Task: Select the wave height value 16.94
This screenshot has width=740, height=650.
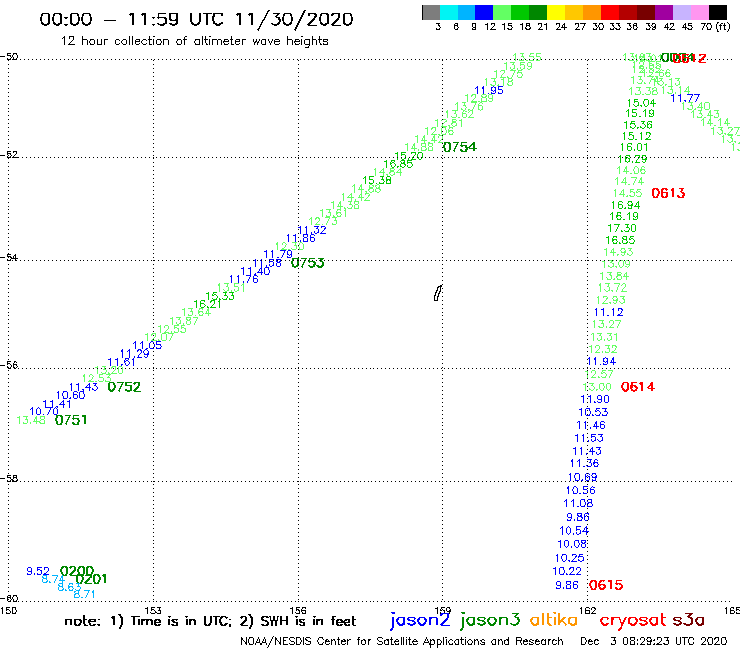Action: (626, 205)
